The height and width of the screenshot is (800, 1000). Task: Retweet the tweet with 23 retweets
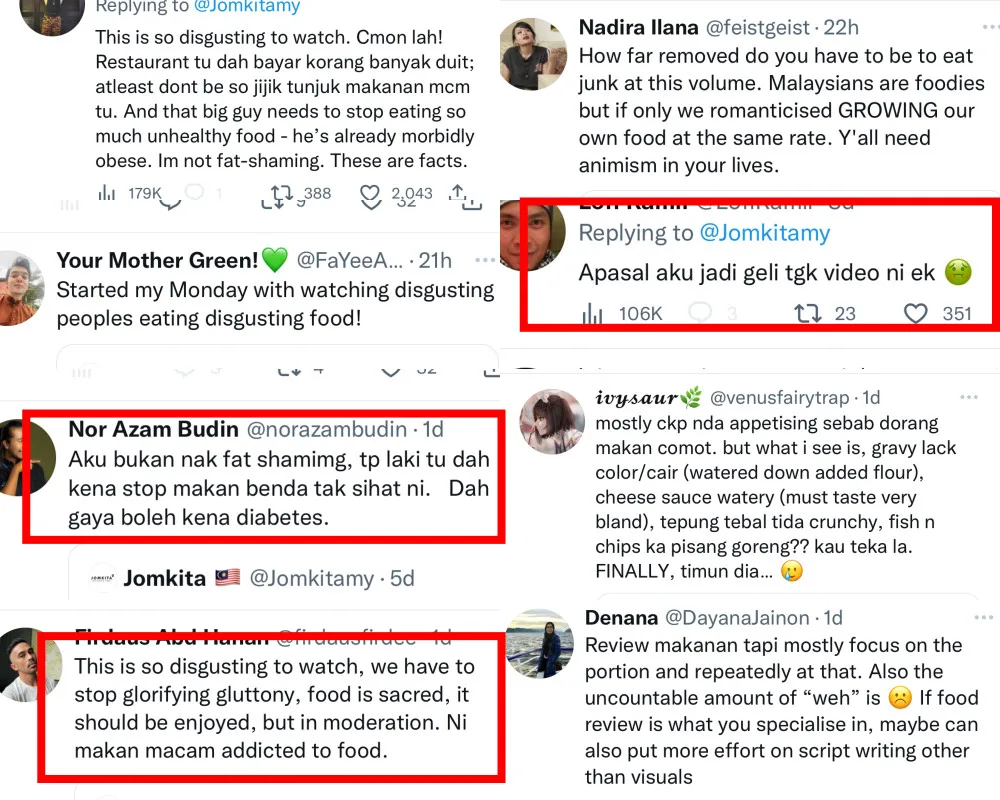click(807, 313)
